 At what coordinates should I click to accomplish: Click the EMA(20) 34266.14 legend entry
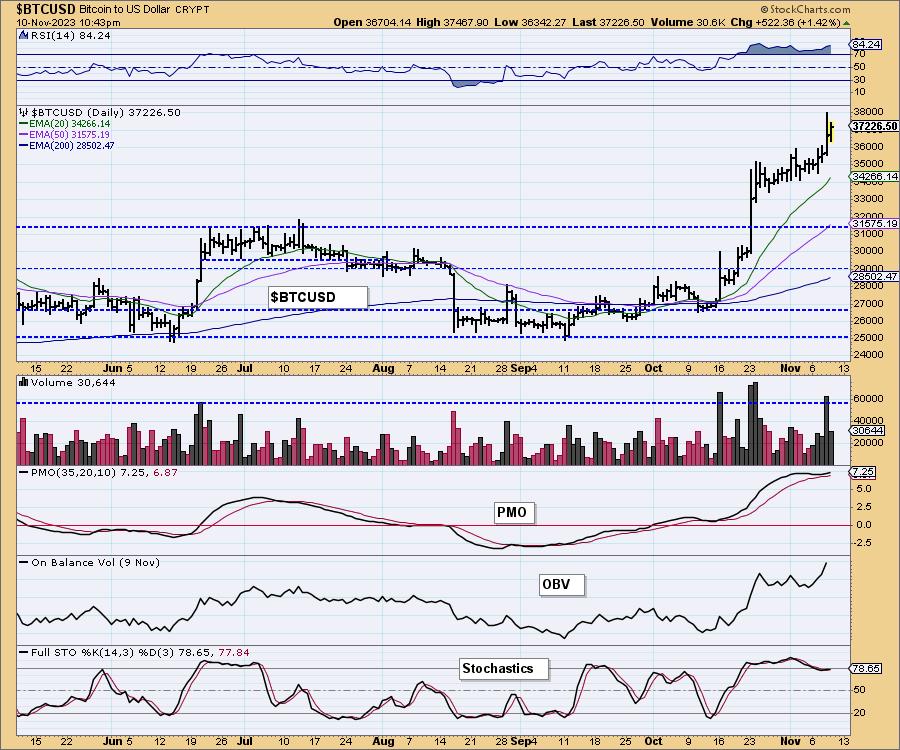[65, 123]
